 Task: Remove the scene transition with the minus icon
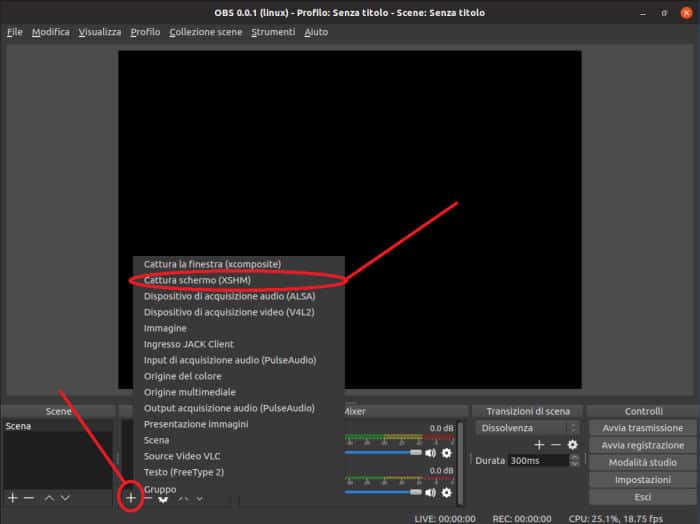pos(556,445)
